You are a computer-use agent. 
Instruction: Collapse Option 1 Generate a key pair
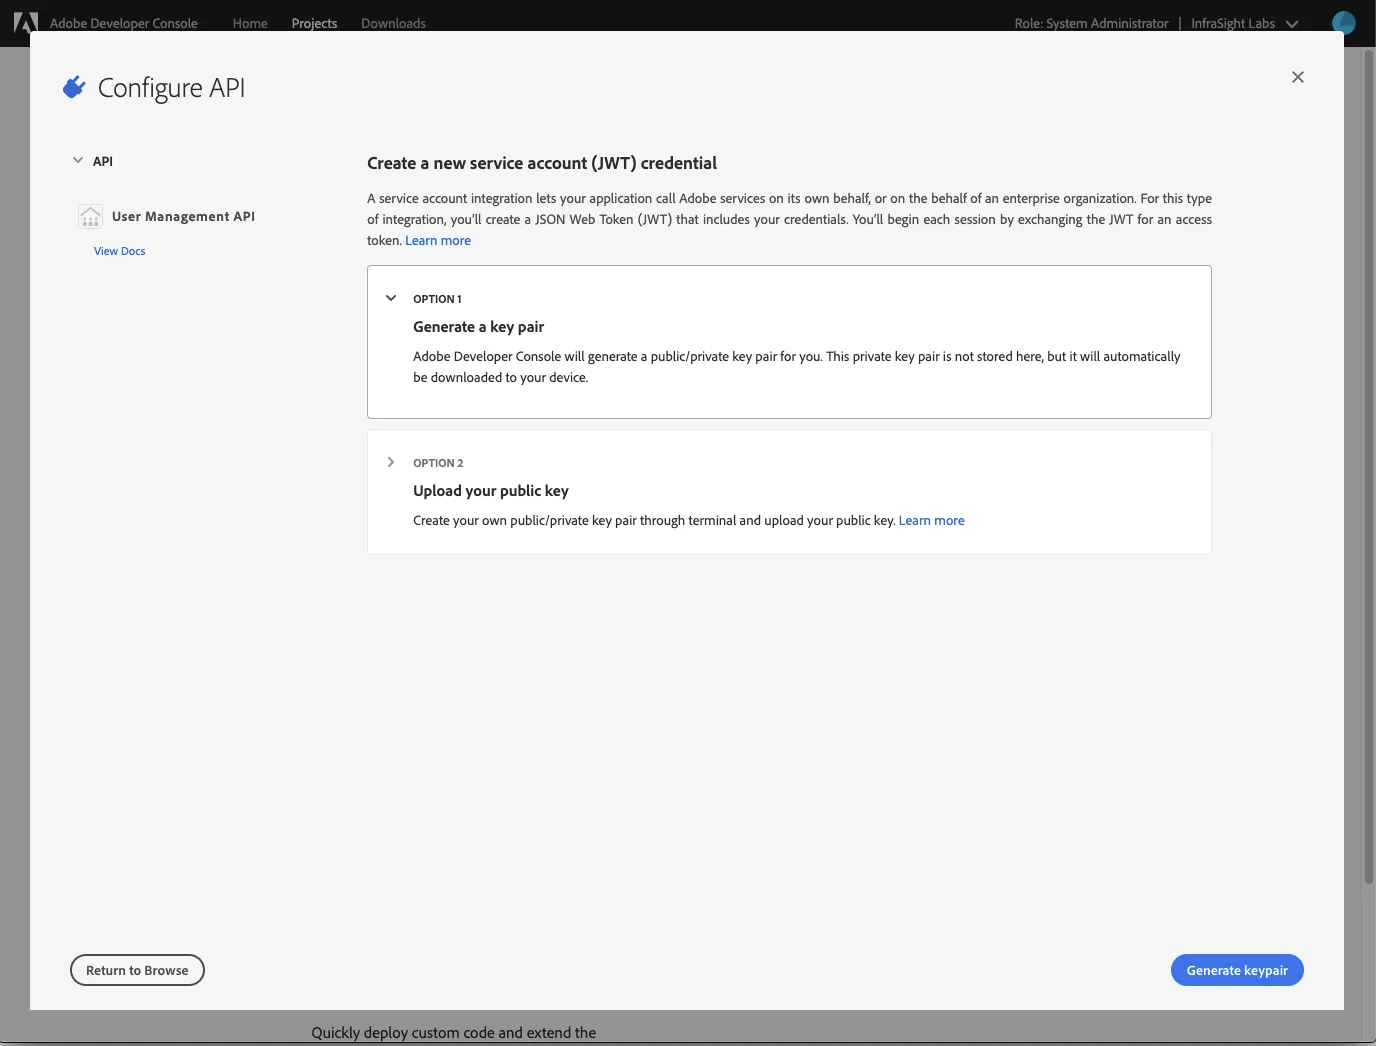[x=391, y=298]
